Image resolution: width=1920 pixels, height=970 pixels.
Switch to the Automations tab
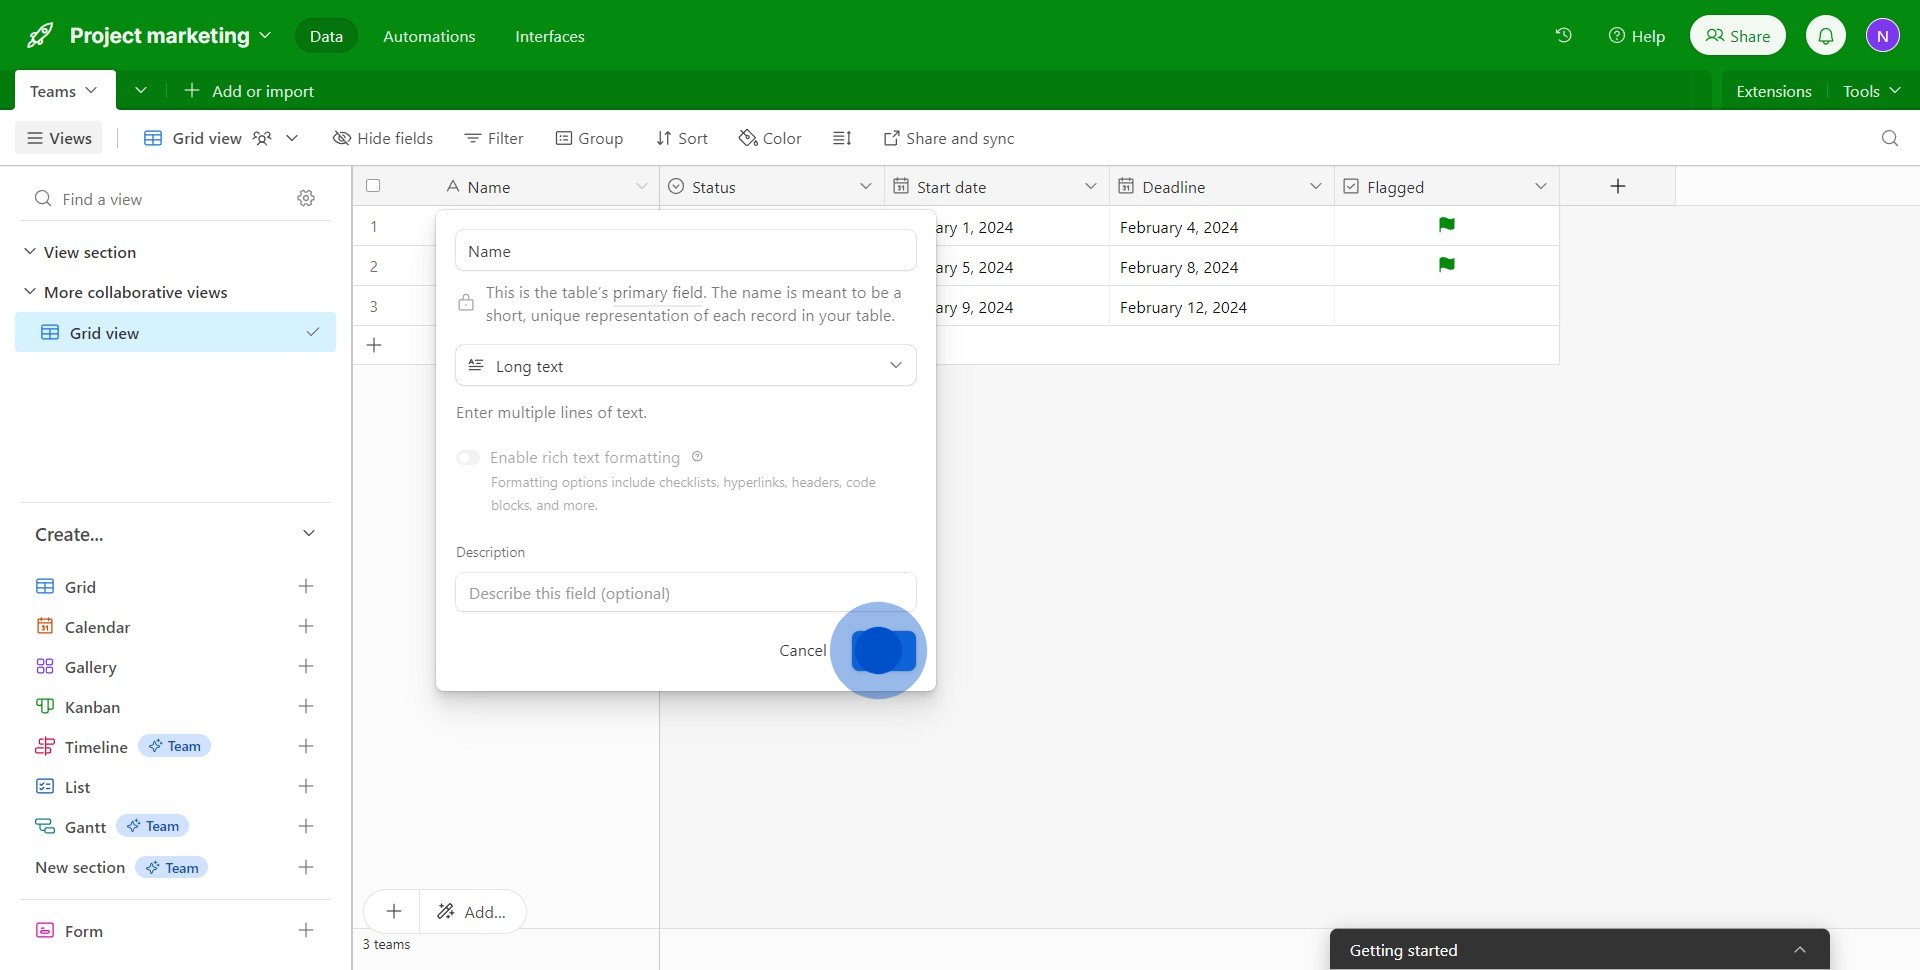point(429,36)
